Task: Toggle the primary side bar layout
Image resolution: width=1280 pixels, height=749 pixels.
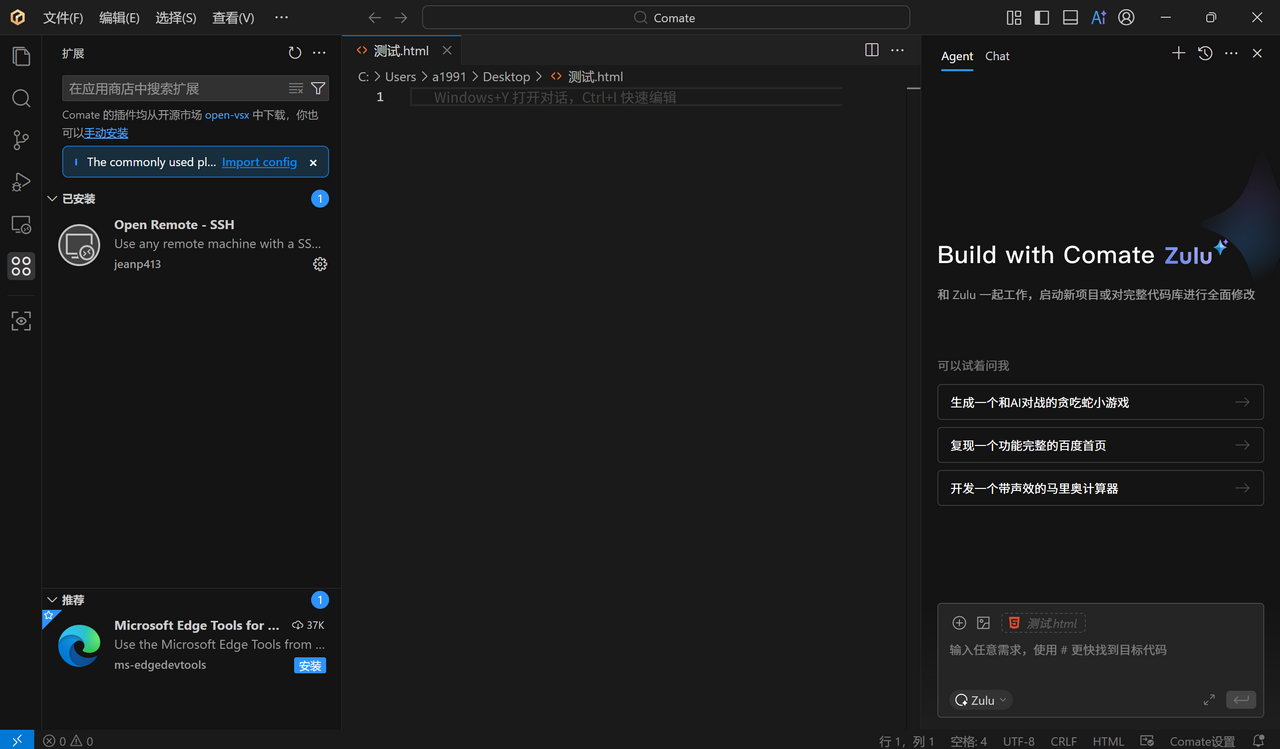Action: click(1042, 18)
